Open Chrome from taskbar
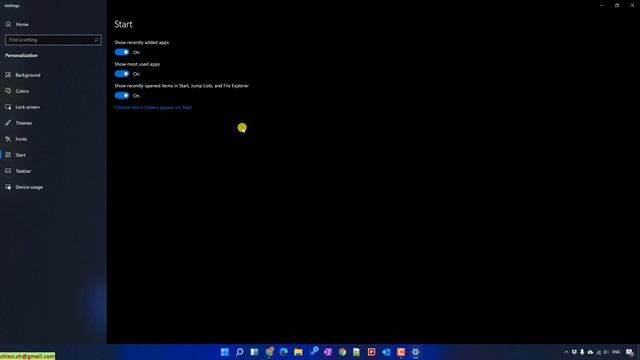This screenshot has height=360, width=640. tap(342, 352)
